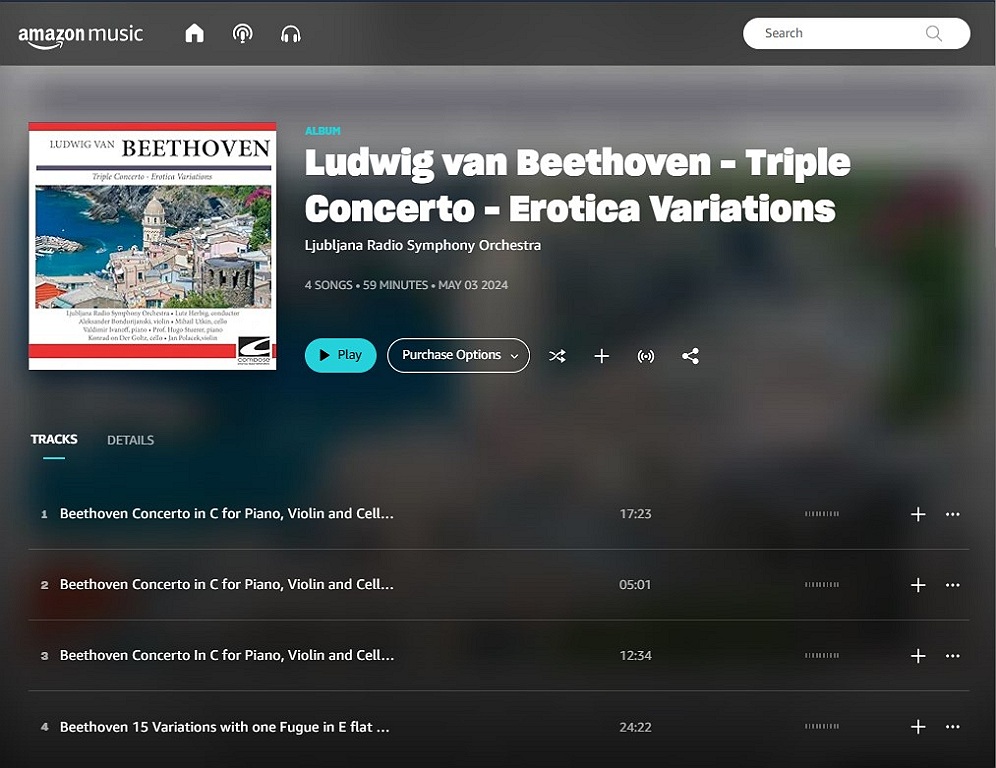Screen dimensions: 996x768
Task: Open more options for track 4
Action: 952,726
